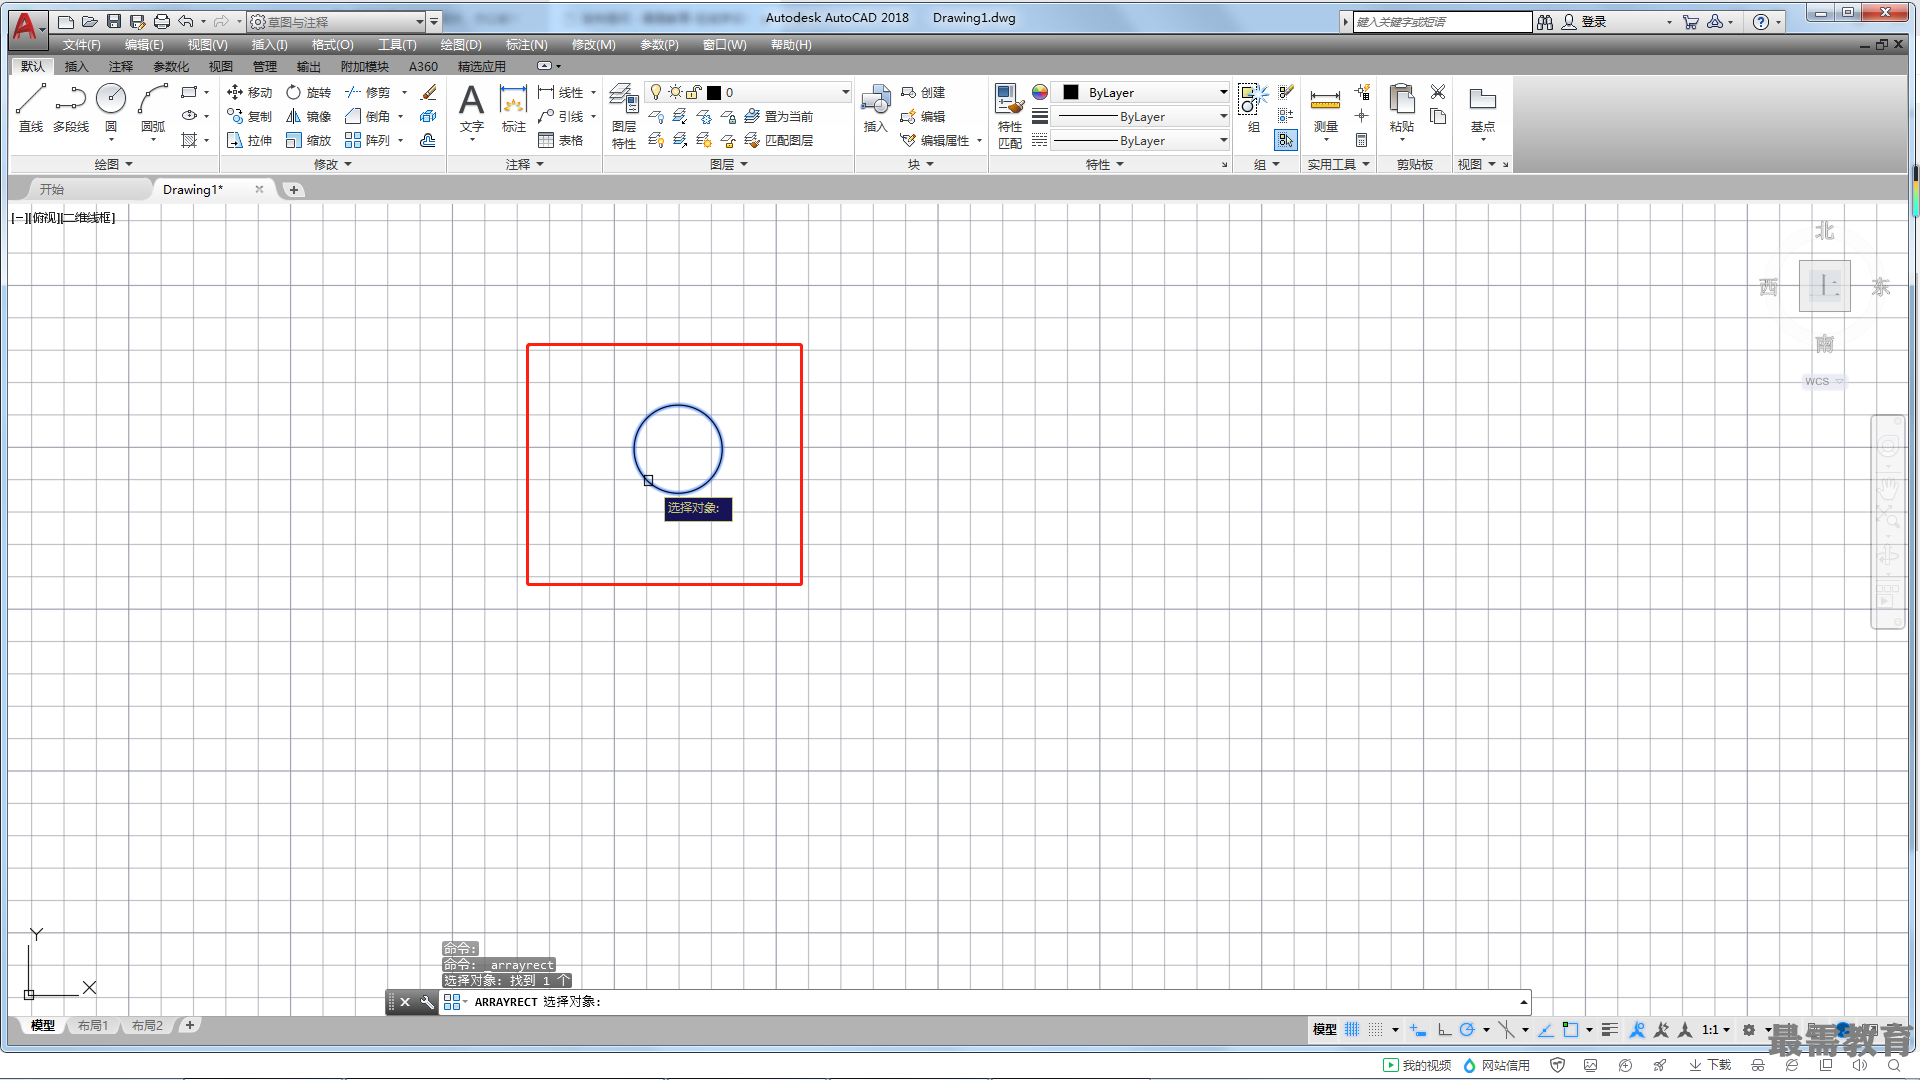
Task: Click the 登录 (Sign In) button
Action: pos(1584,21)
